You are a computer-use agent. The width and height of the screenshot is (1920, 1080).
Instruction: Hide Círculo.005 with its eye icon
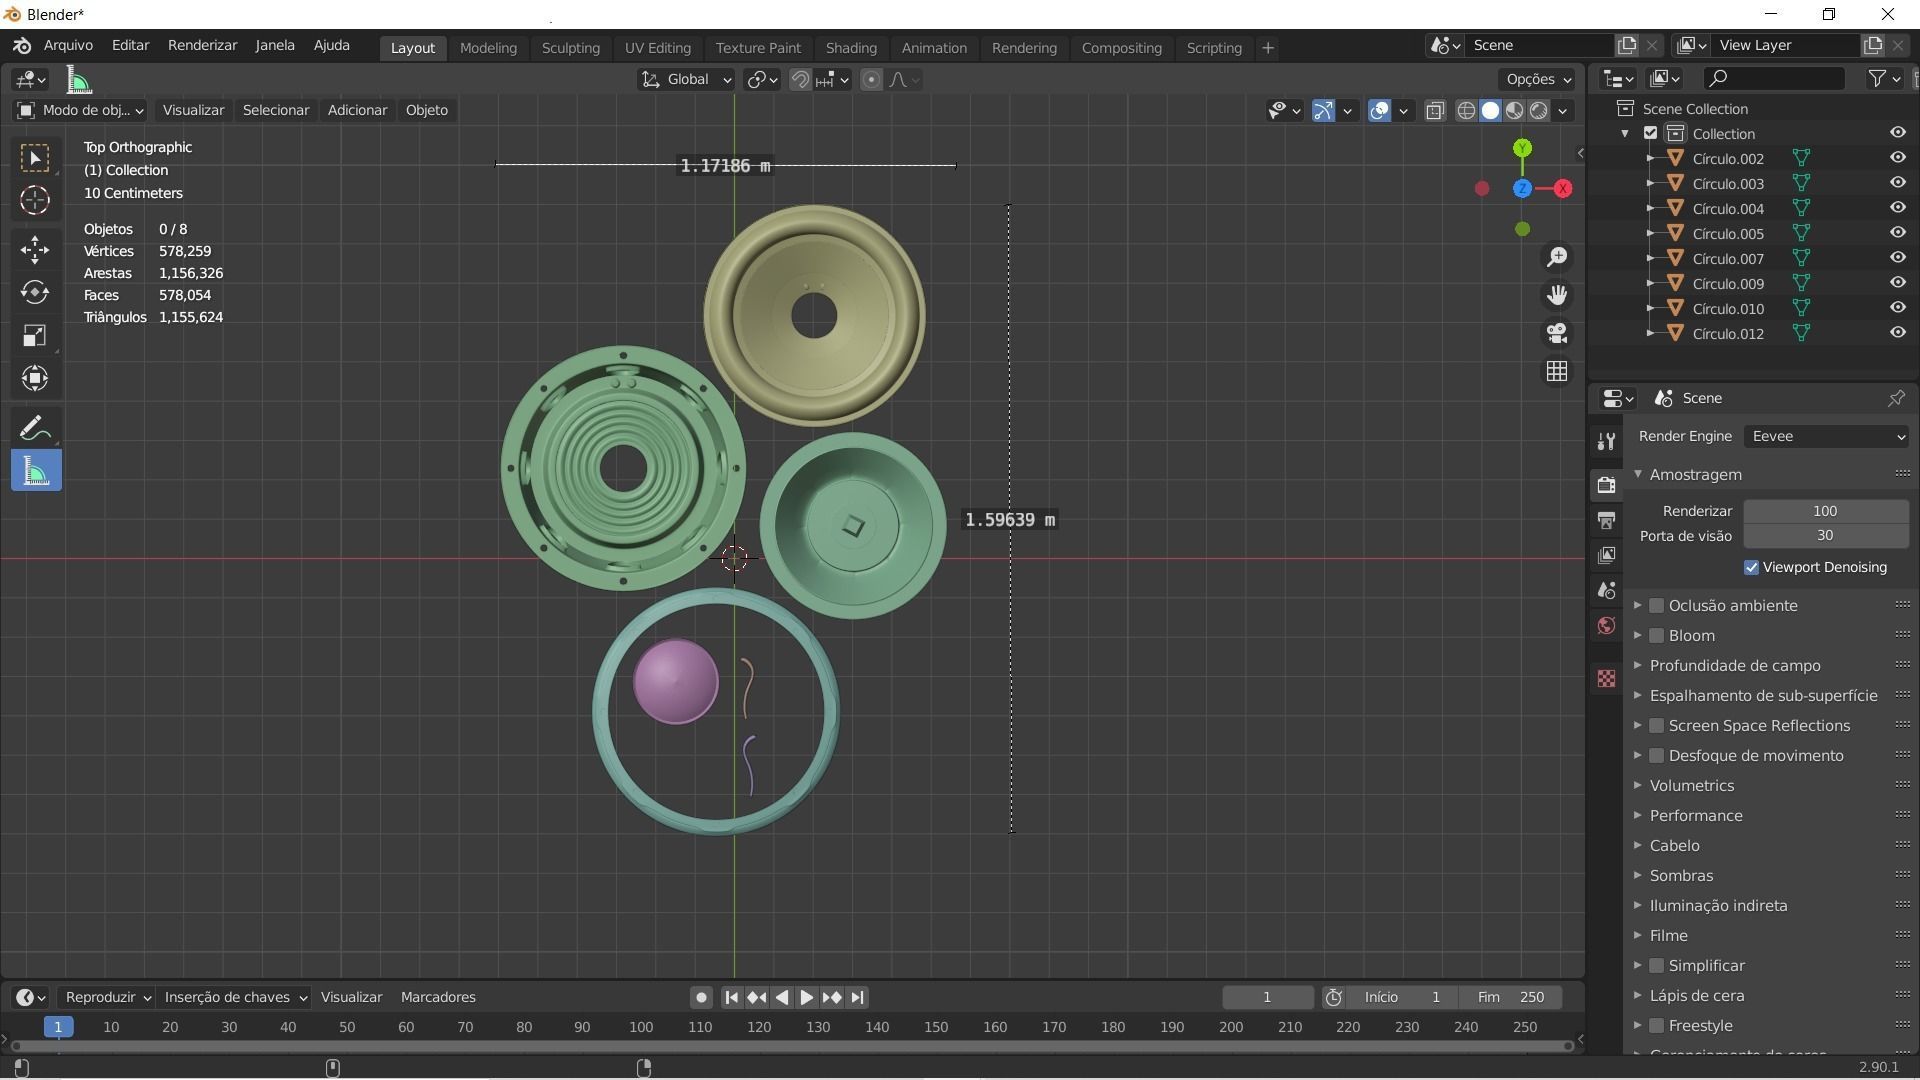click(1897, 233)
